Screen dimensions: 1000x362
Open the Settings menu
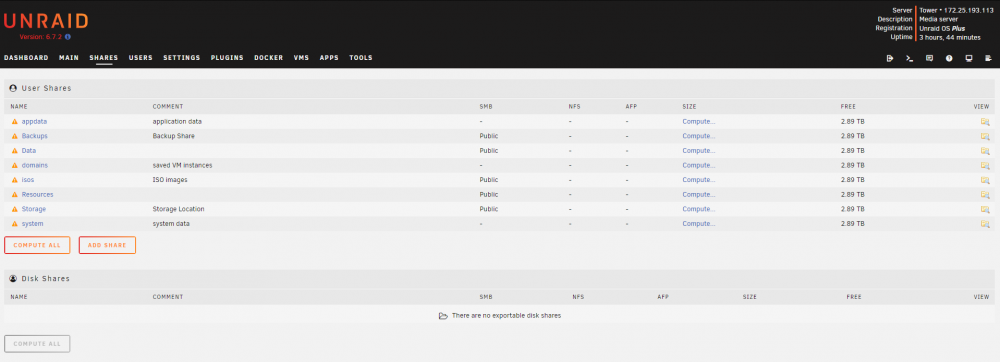[182, 58]
